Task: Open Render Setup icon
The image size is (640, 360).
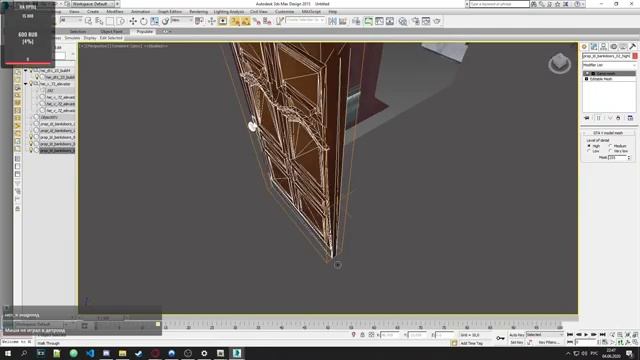Action: tap(416, 21)
